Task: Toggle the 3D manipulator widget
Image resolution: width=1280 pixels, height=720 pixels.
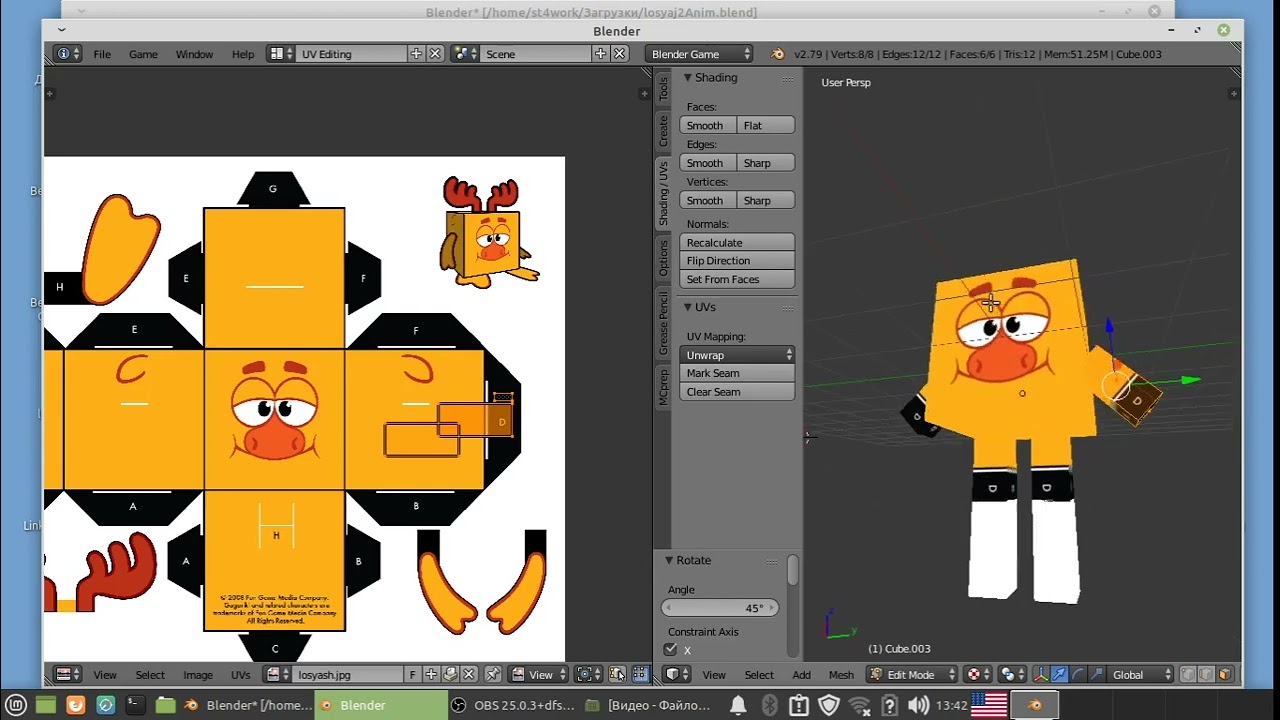Action: (1042, 675)
